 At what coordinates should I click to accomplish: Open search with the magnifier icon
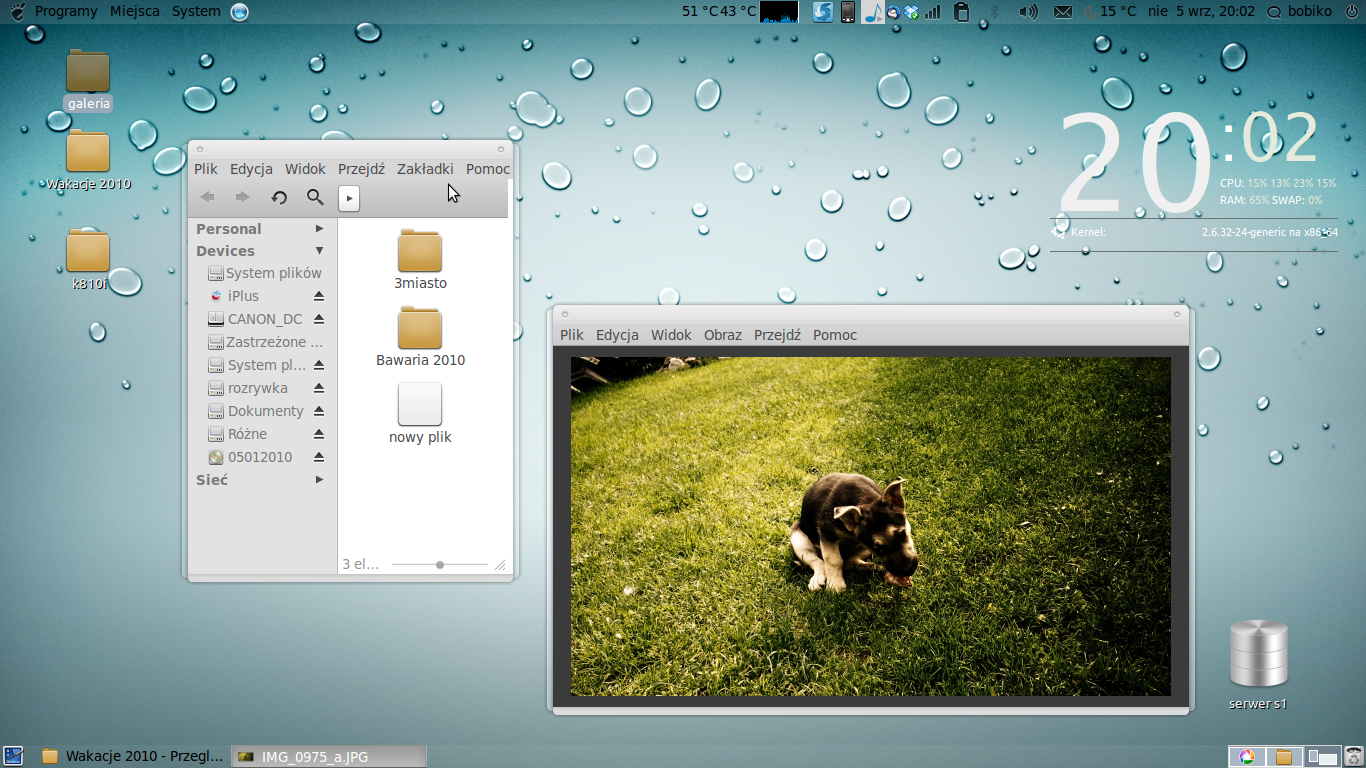point(315,198)
